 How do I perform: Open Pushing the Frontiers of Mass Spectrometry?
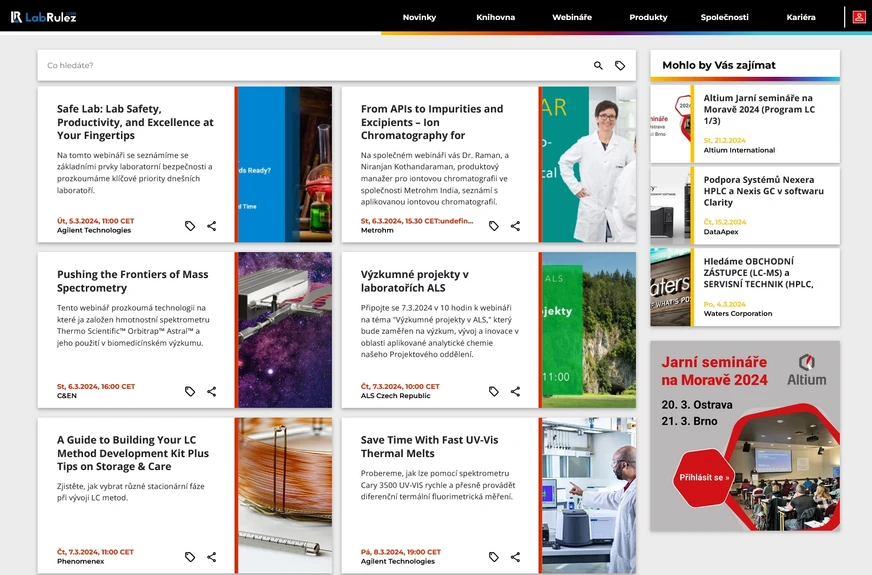tap(132, 281)
